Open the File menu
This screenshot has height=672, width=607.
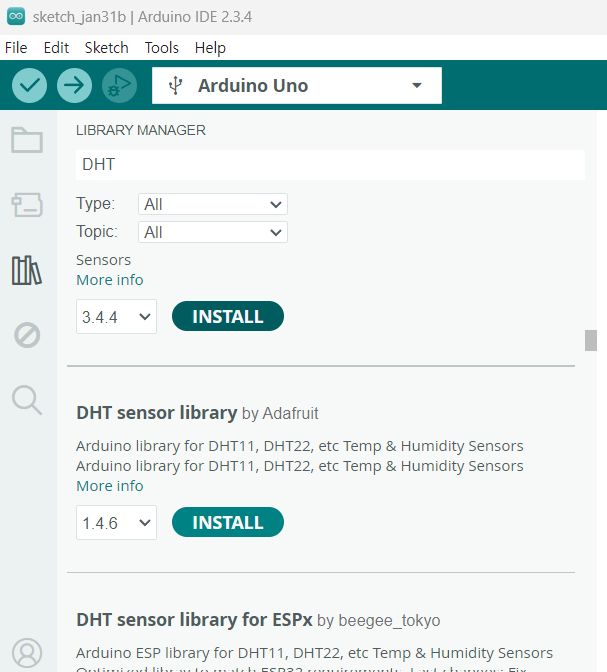(x=16, y=48)
